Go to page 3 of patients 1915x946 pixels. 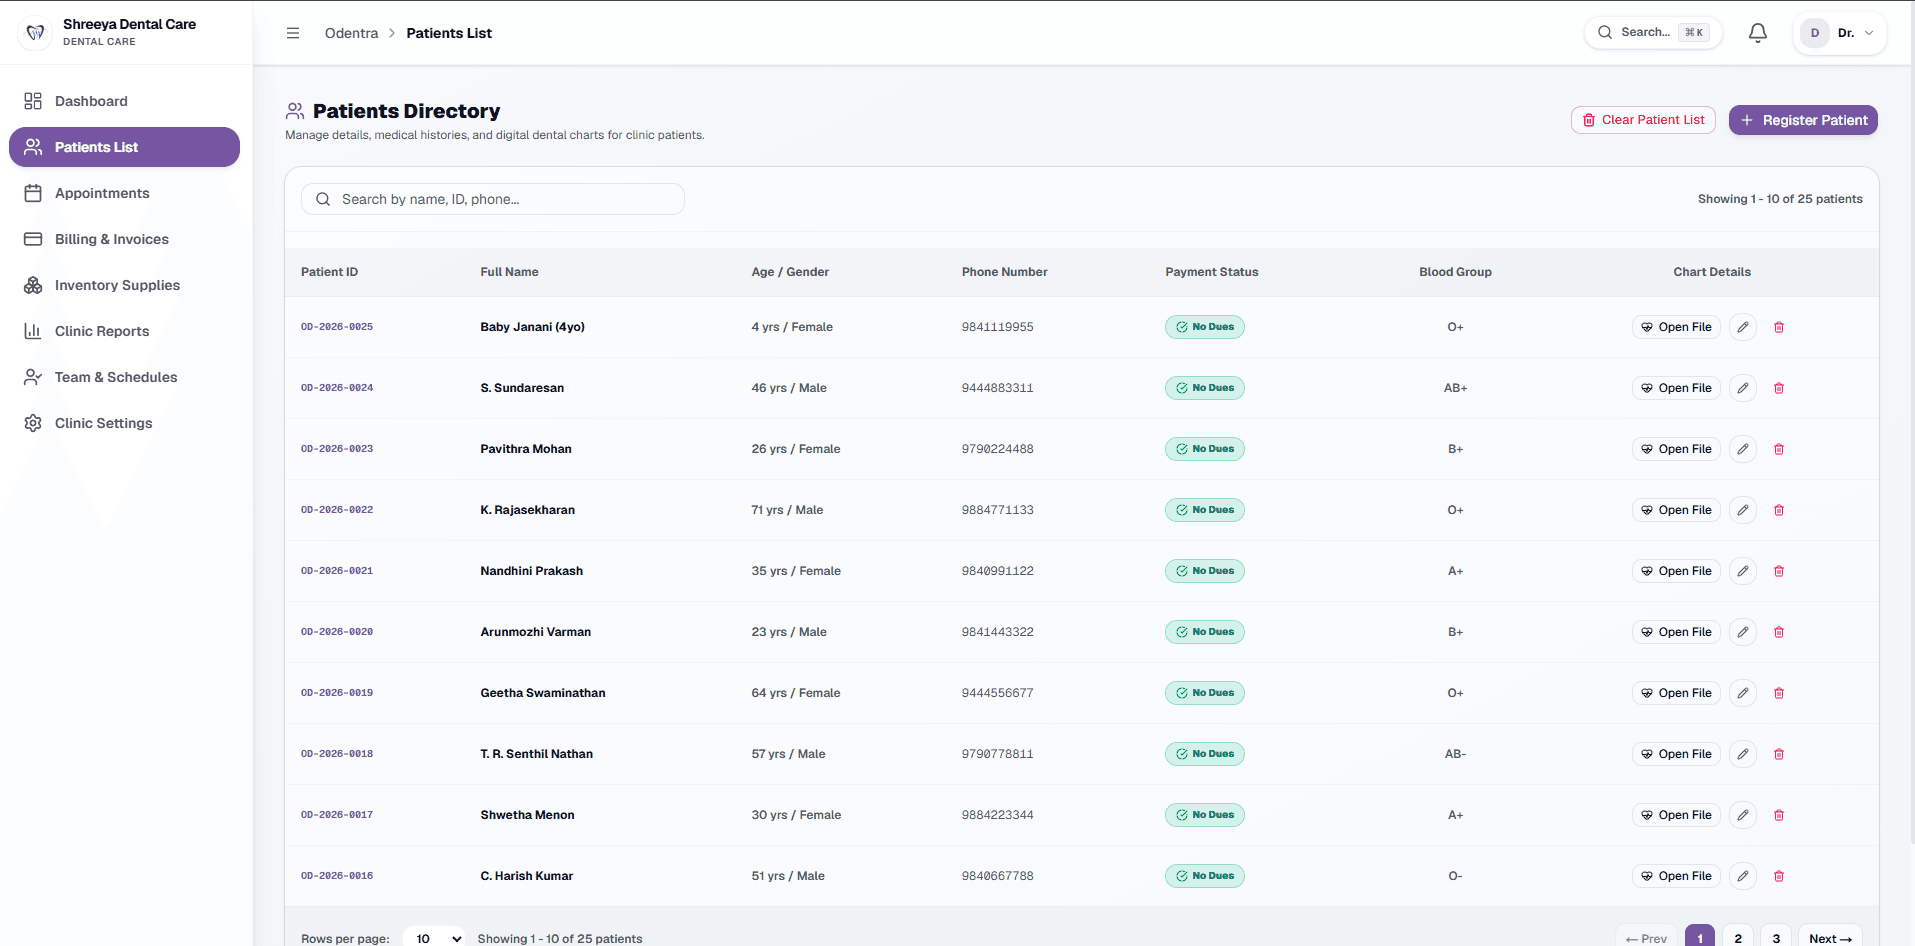pyautogui.click(x=1776, y=937)
